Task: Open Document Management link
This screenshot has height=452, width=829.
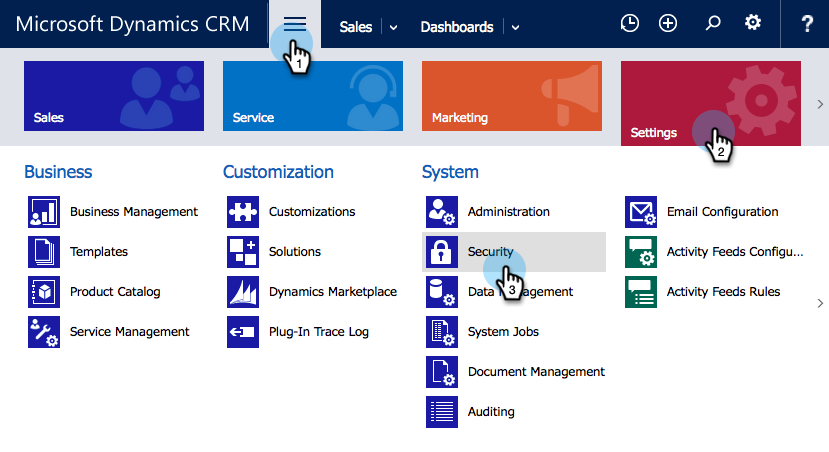Action: click(536, 372)
